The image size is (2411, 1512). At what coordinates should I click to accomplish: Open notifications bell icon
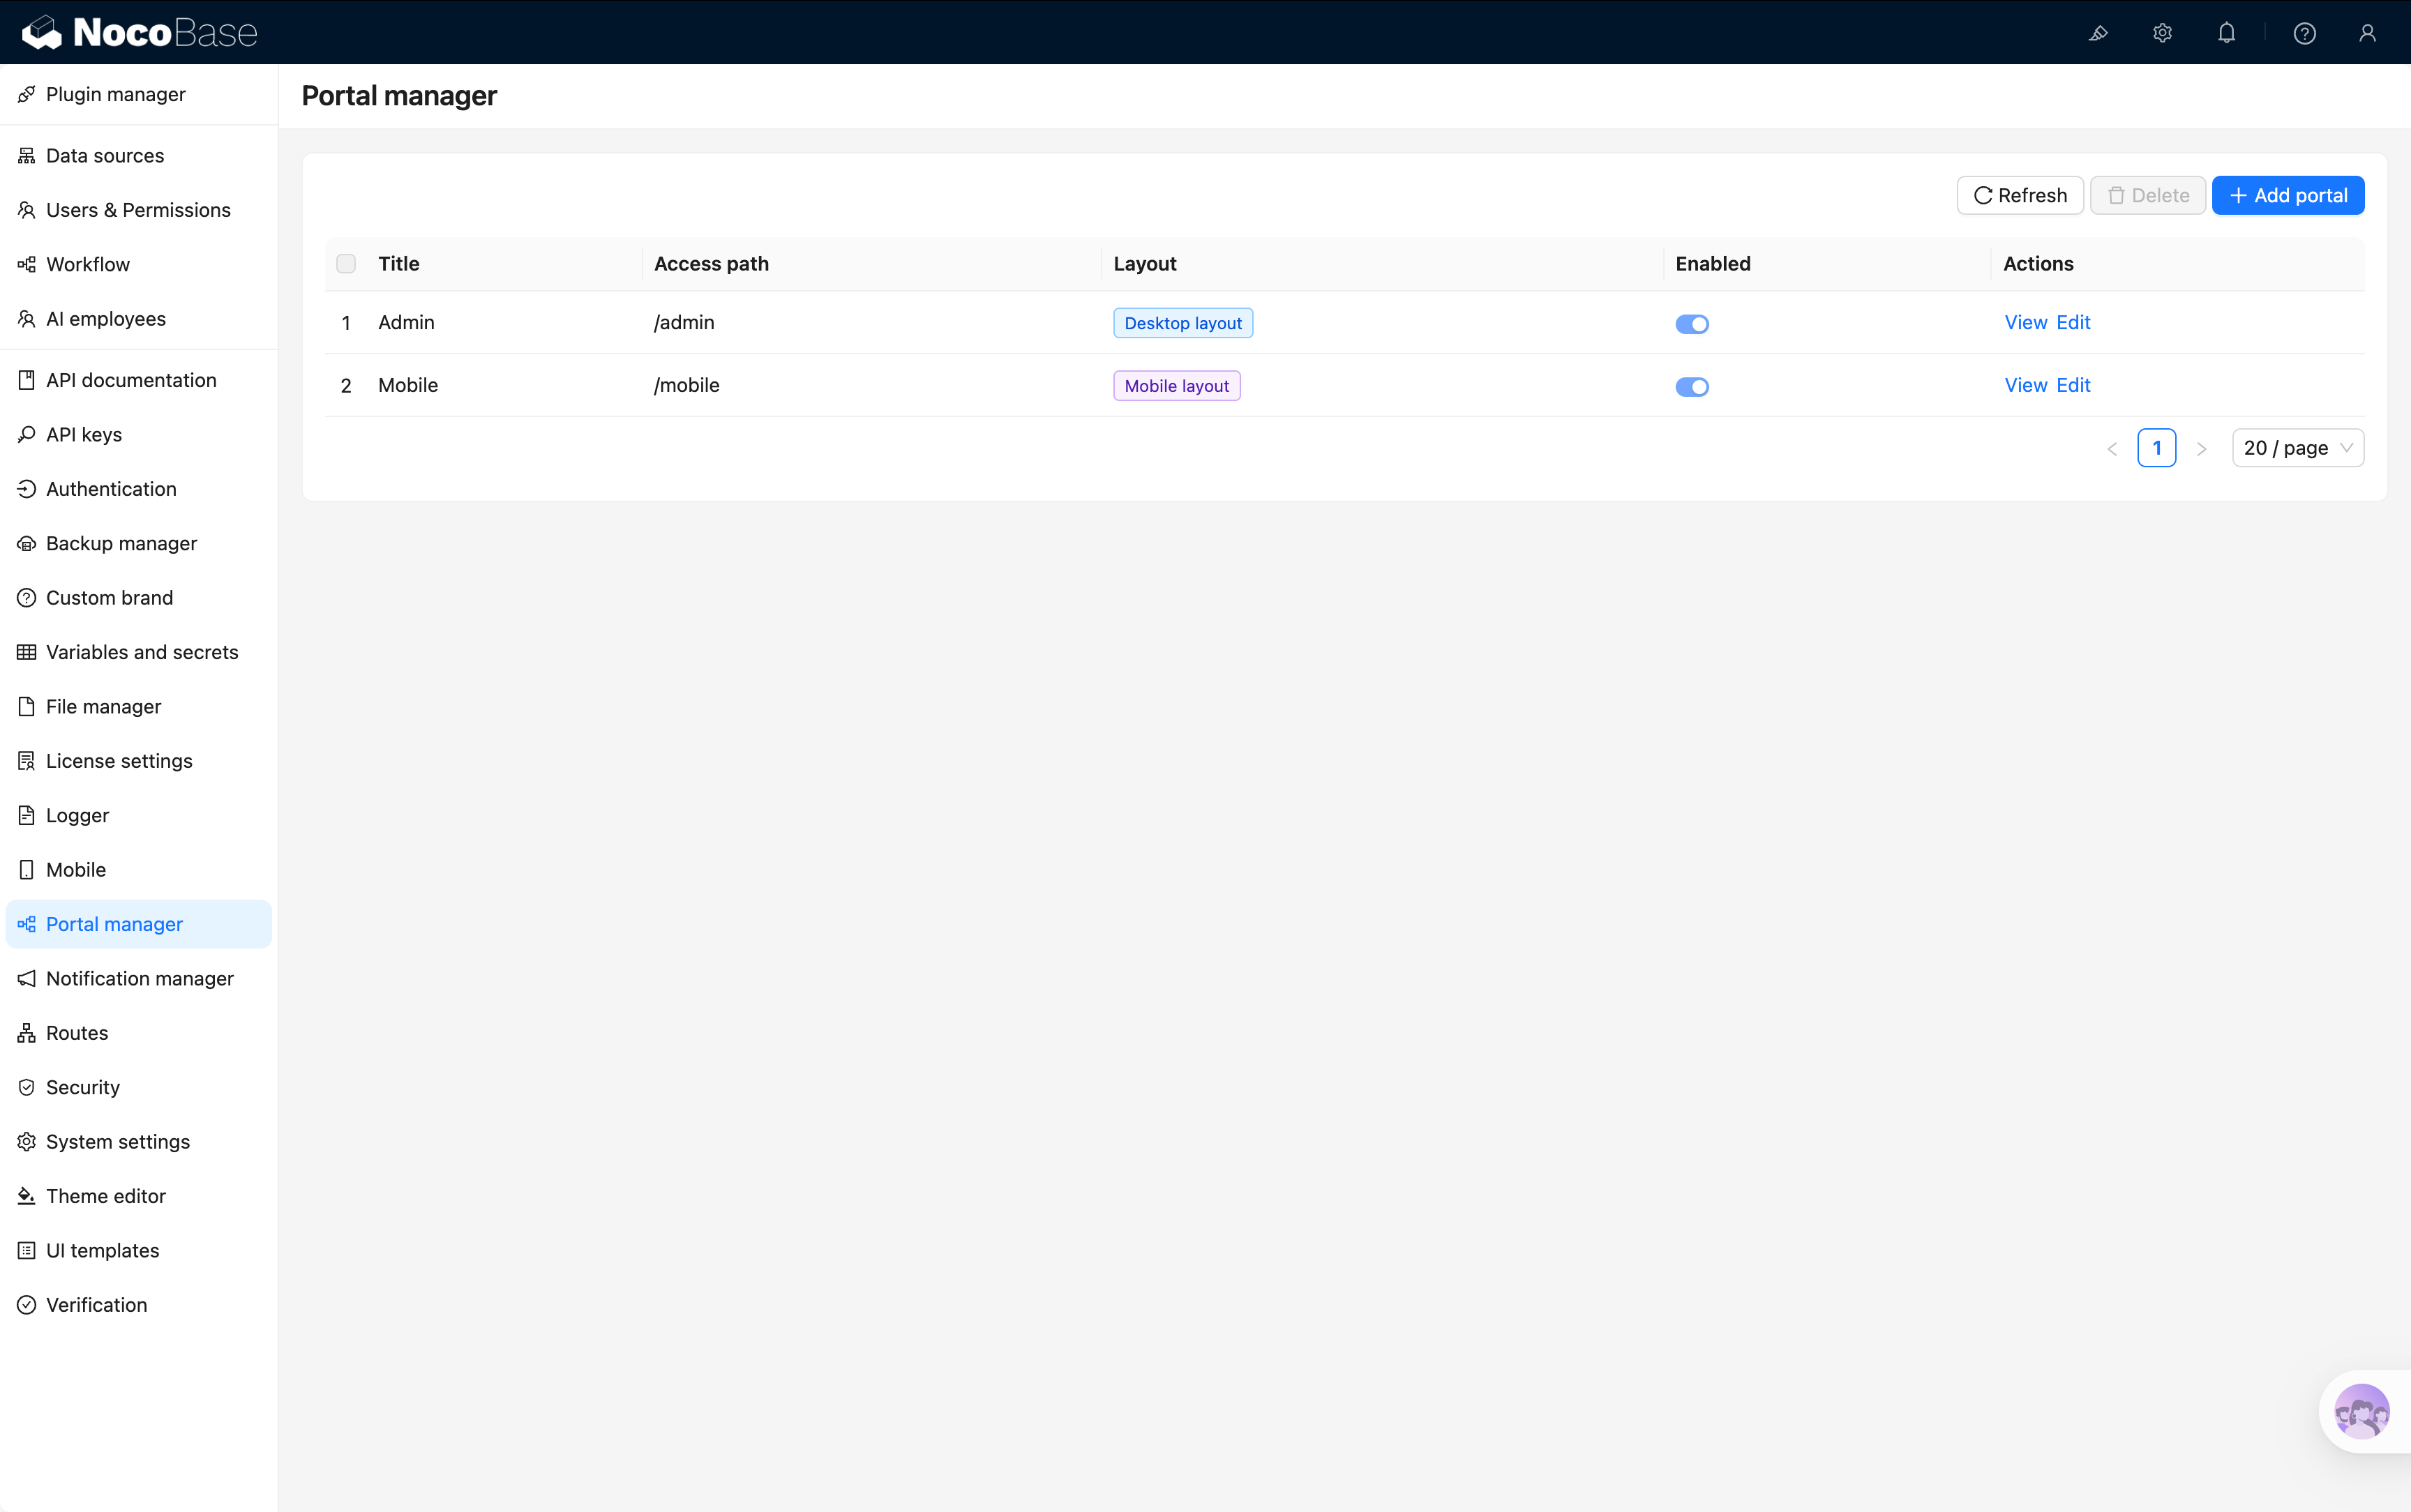(x=2226, y=33)
